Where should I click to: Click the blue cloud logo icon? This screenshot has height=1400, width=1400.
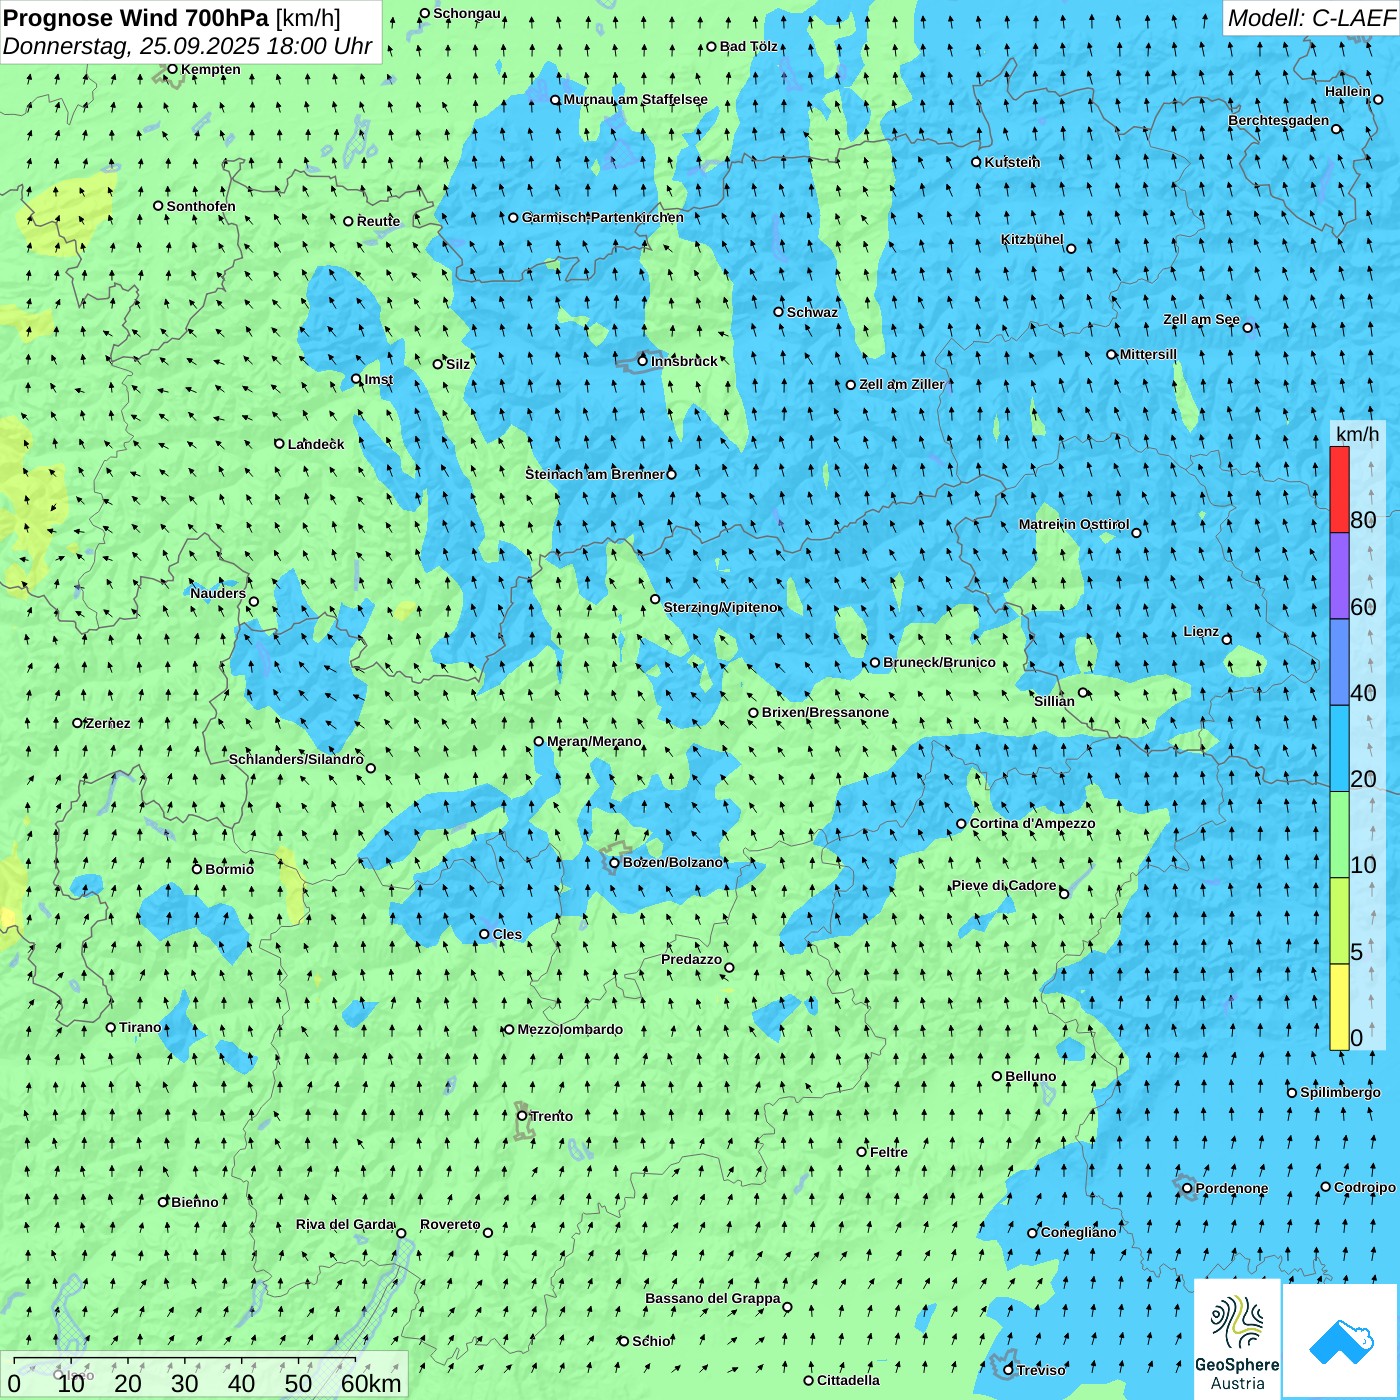[1340, 1340]
